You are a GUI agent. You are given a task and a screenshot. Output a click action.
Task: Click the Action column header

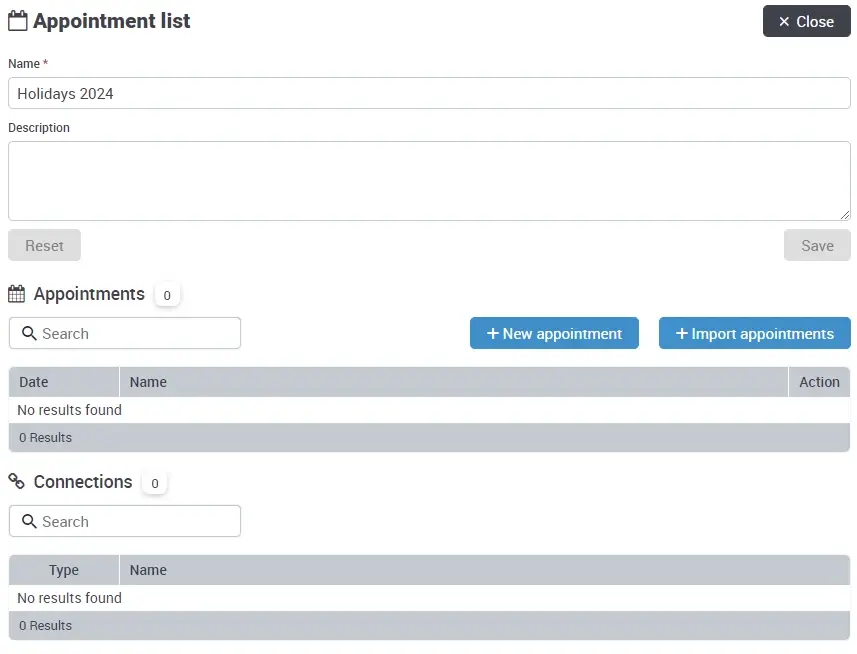(x=819, y=382)
